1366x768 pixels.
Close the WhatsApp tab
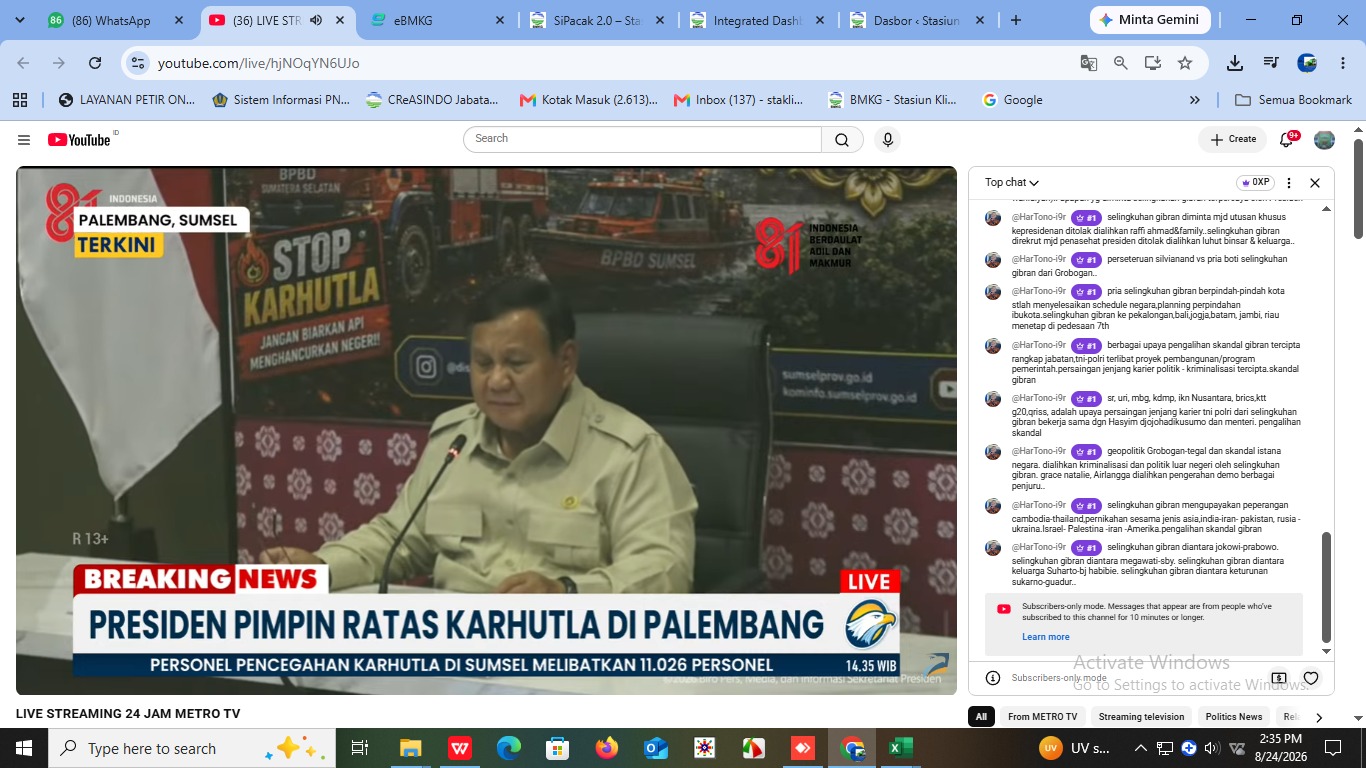pyautogui.click(x=179, y=20)
